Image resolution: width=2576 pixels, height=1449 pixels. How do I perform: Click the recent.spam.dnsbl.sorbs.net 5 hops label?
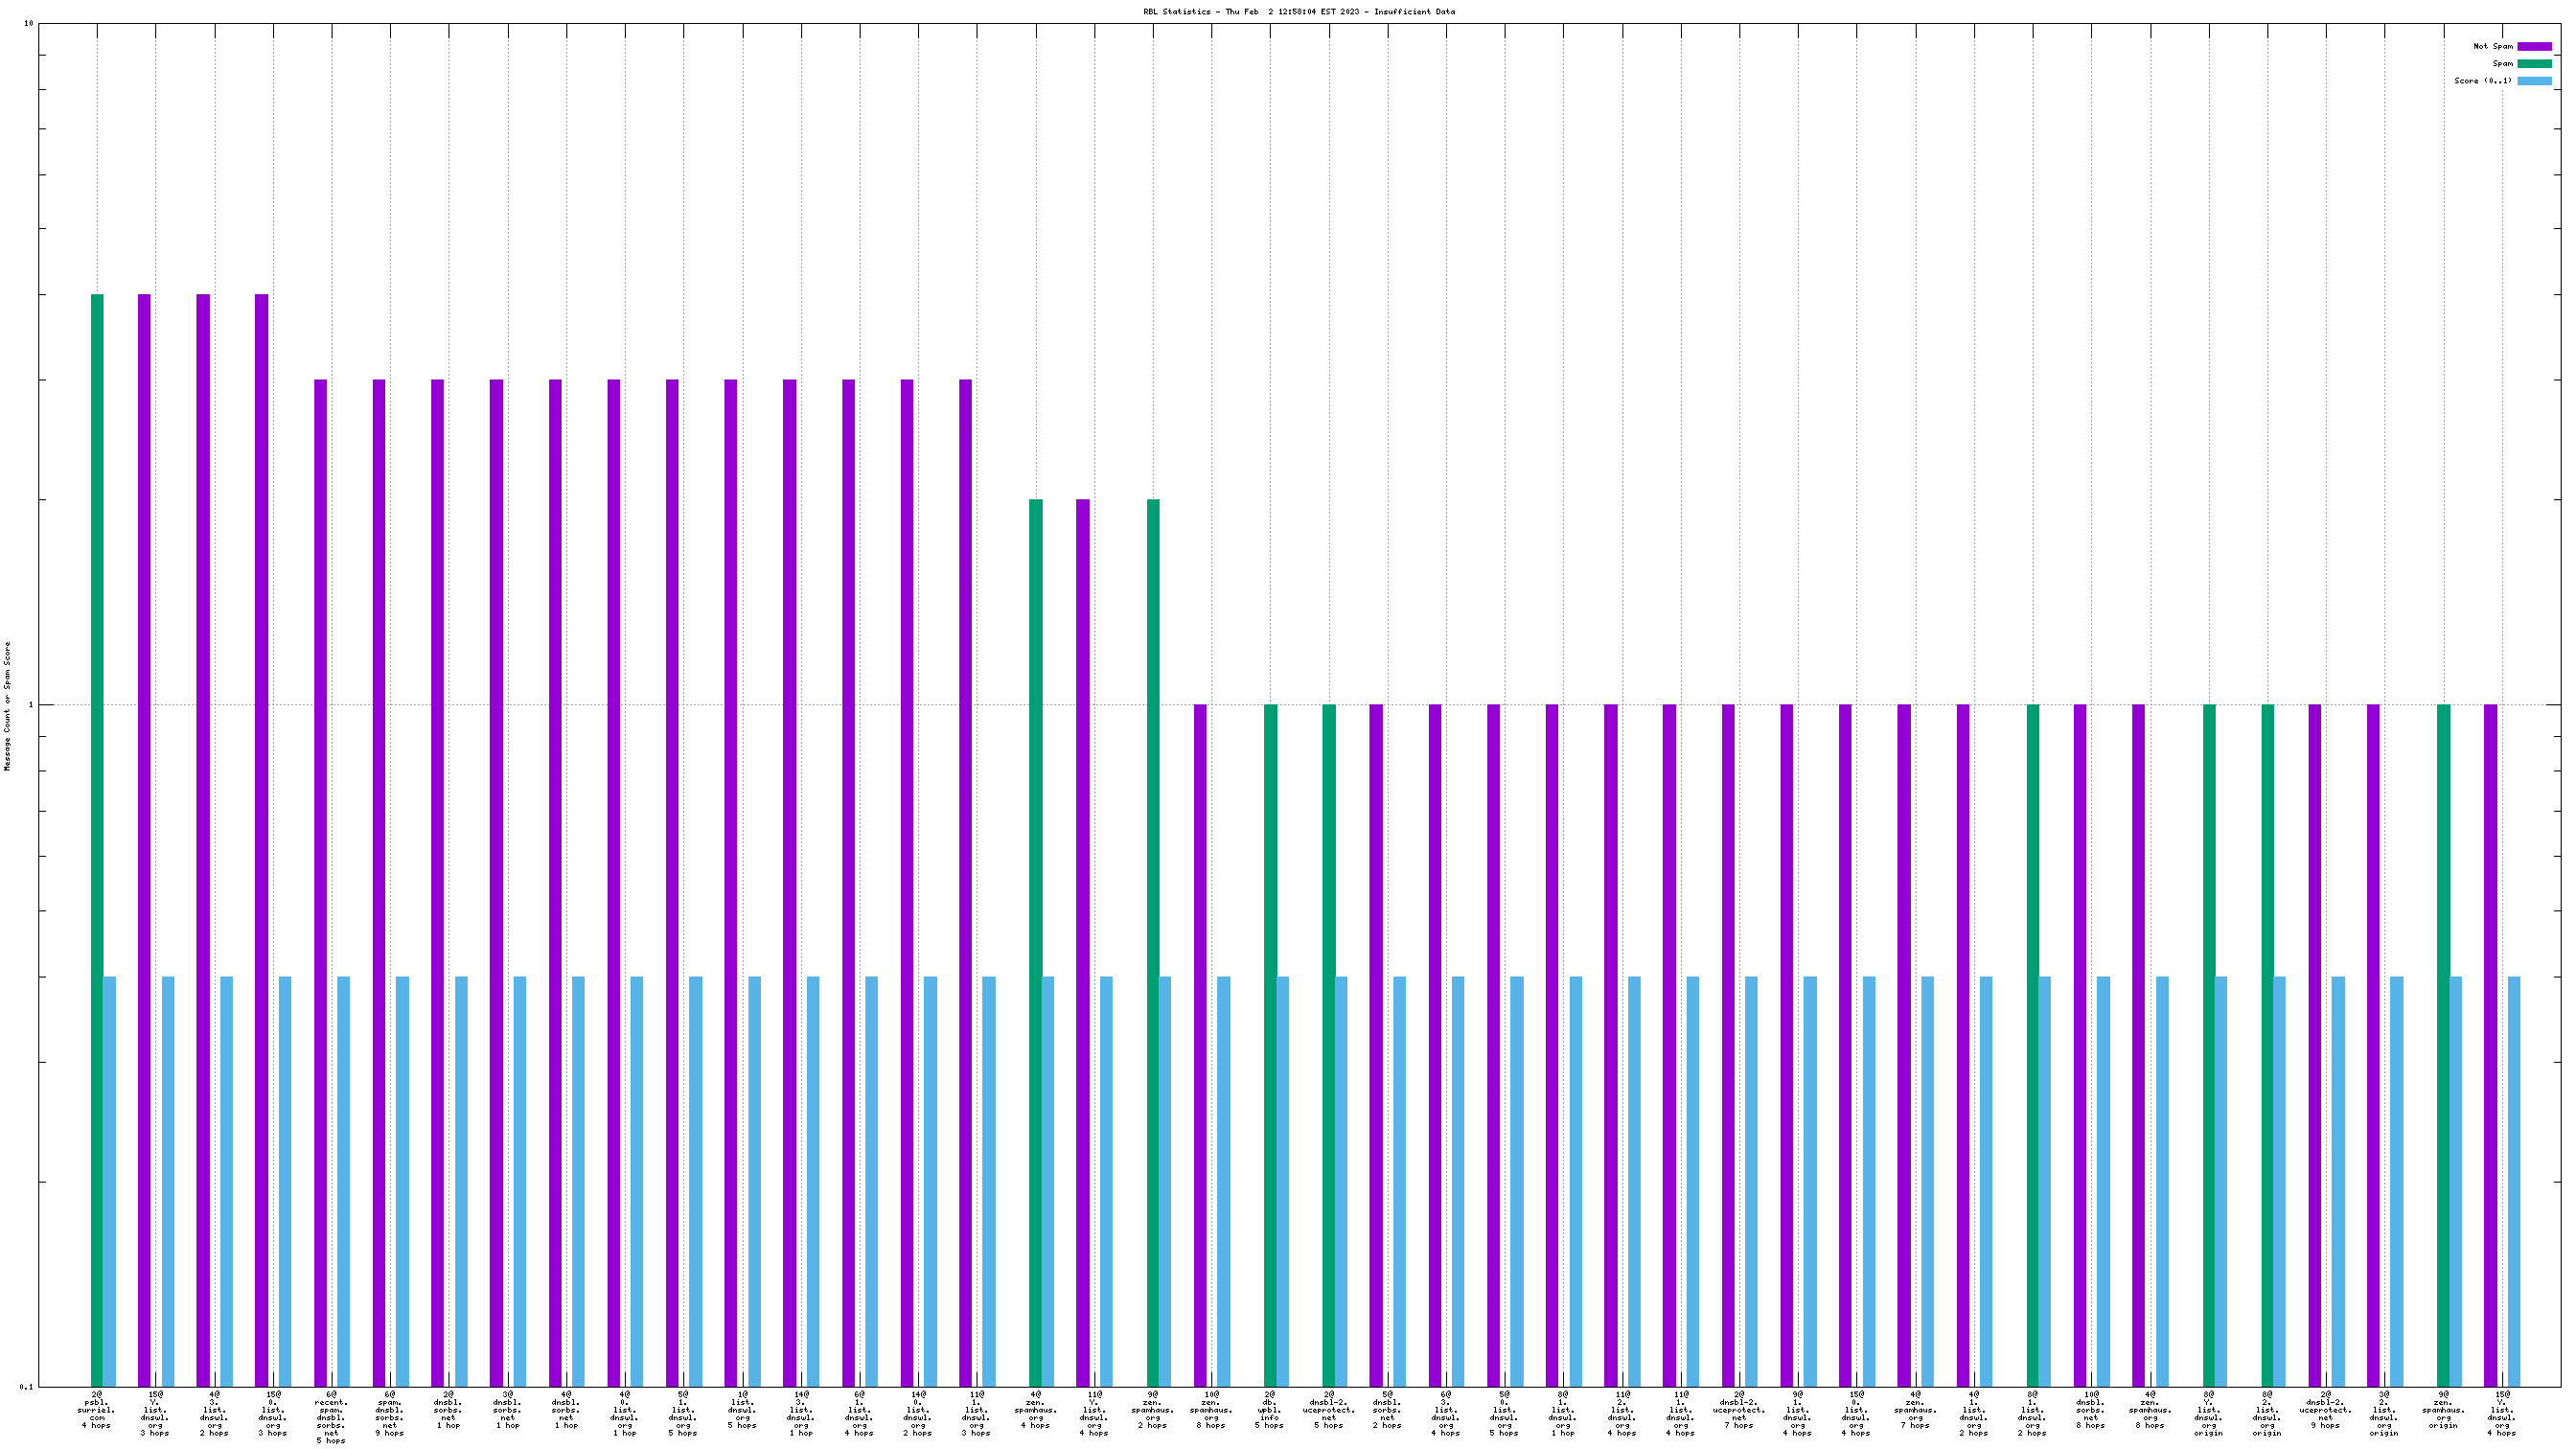[331, 1417]
